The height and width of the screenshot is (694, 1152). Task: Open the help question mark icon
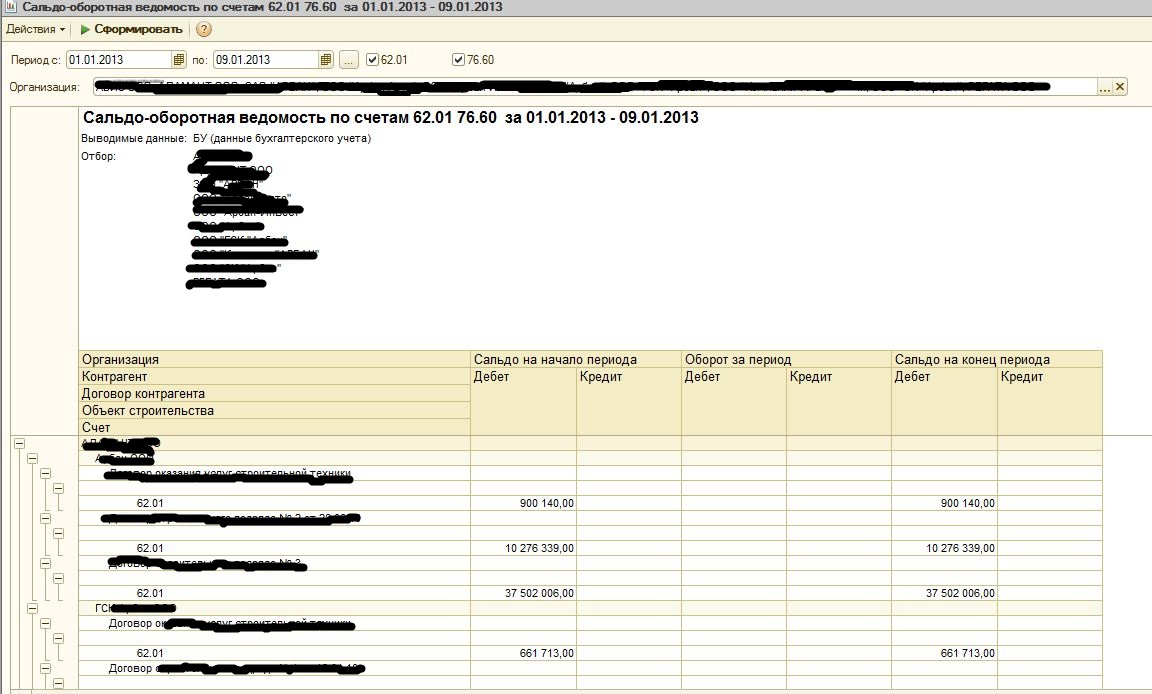(x=204, y=29)
